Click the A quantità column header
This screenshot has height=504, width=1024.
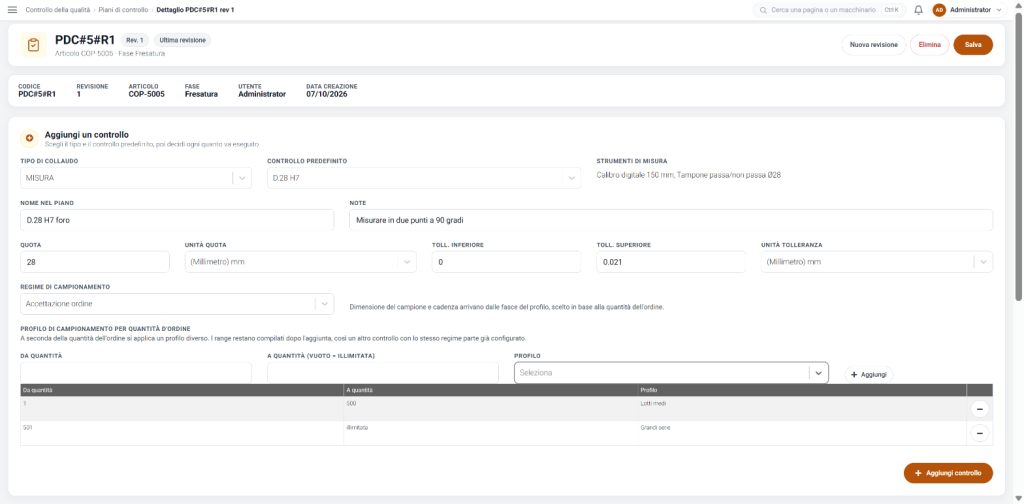(491, 390)
